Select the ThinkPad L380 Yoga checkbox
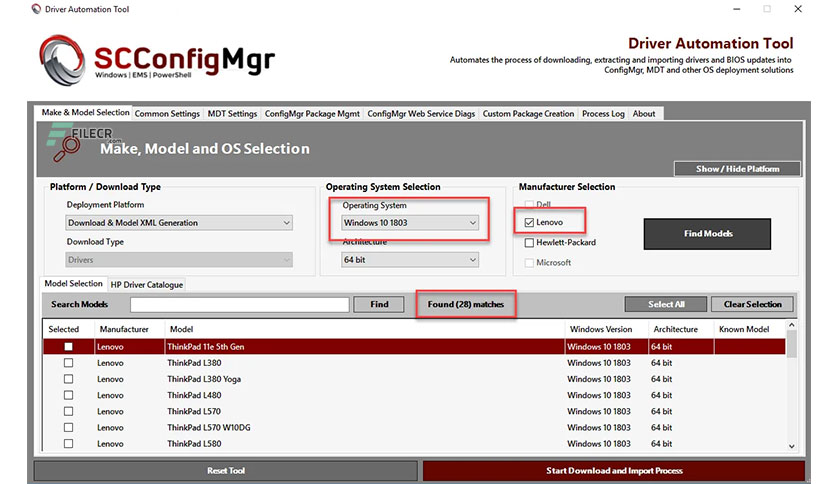836x484 pixels. click(68, 379)
